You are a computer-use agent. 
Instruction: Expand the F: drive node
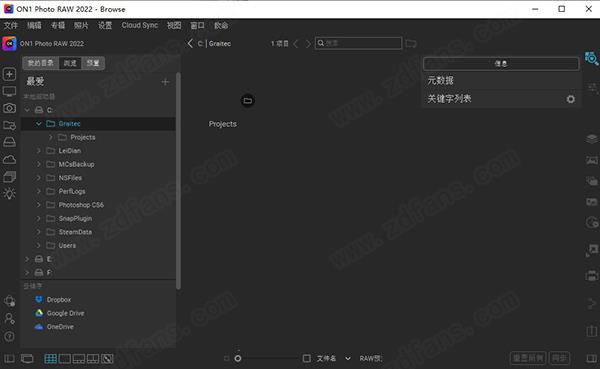coord(27,273)
